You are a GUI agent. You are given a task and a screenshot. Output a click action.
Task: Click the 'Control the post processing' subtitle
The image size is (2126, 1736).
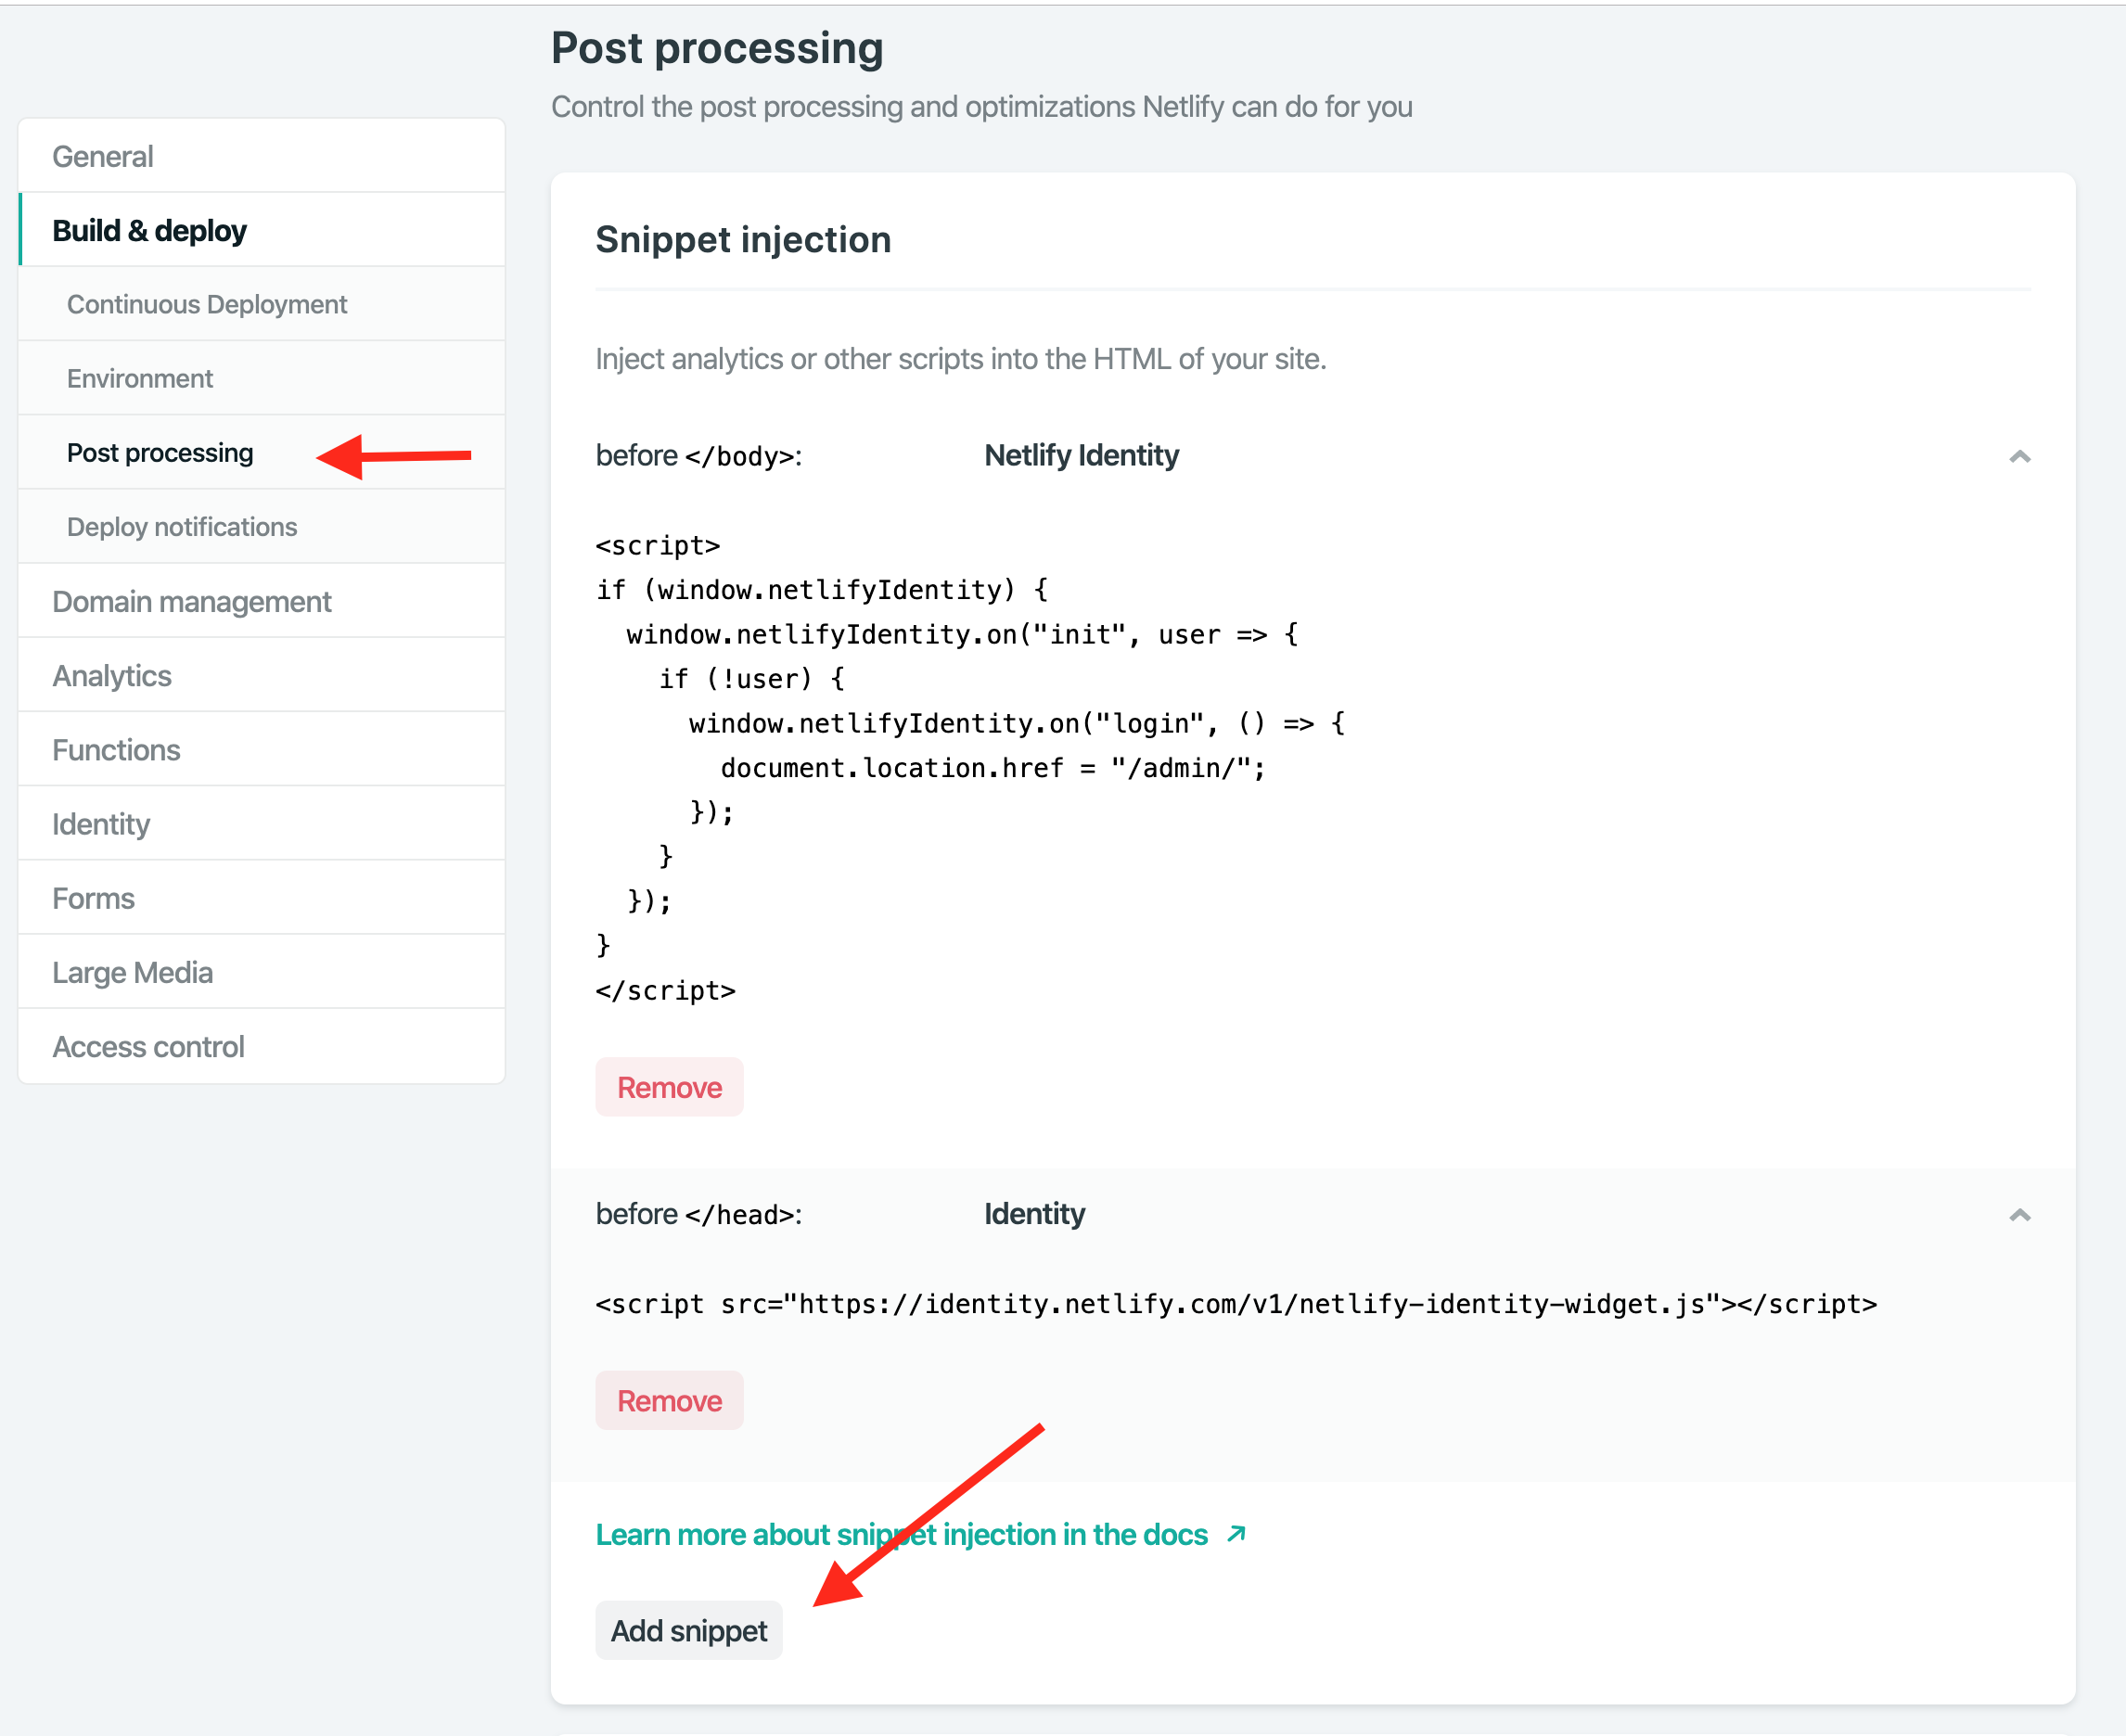(982, 106)
